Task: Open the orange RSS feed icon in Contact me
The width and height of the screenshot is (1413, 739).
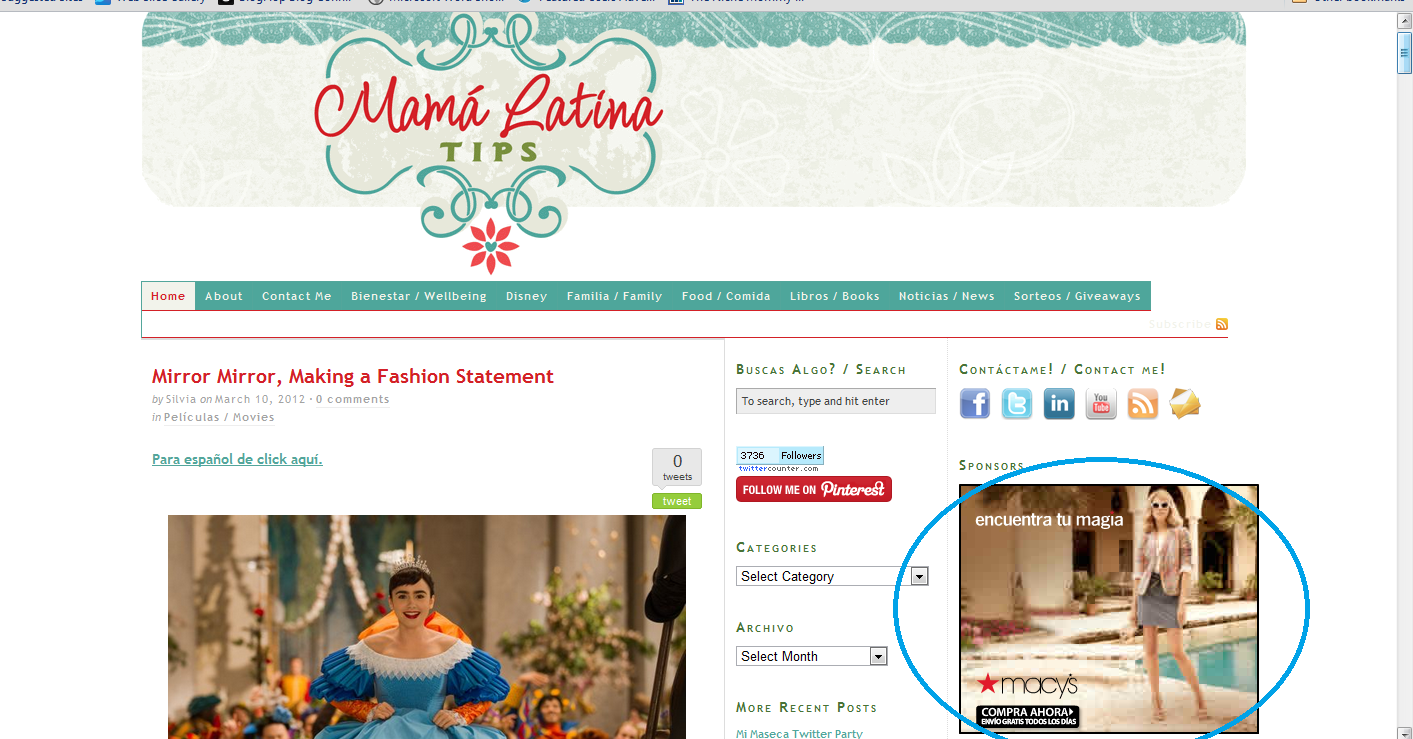Action: pyautogui.click(x=1143, y=403)
